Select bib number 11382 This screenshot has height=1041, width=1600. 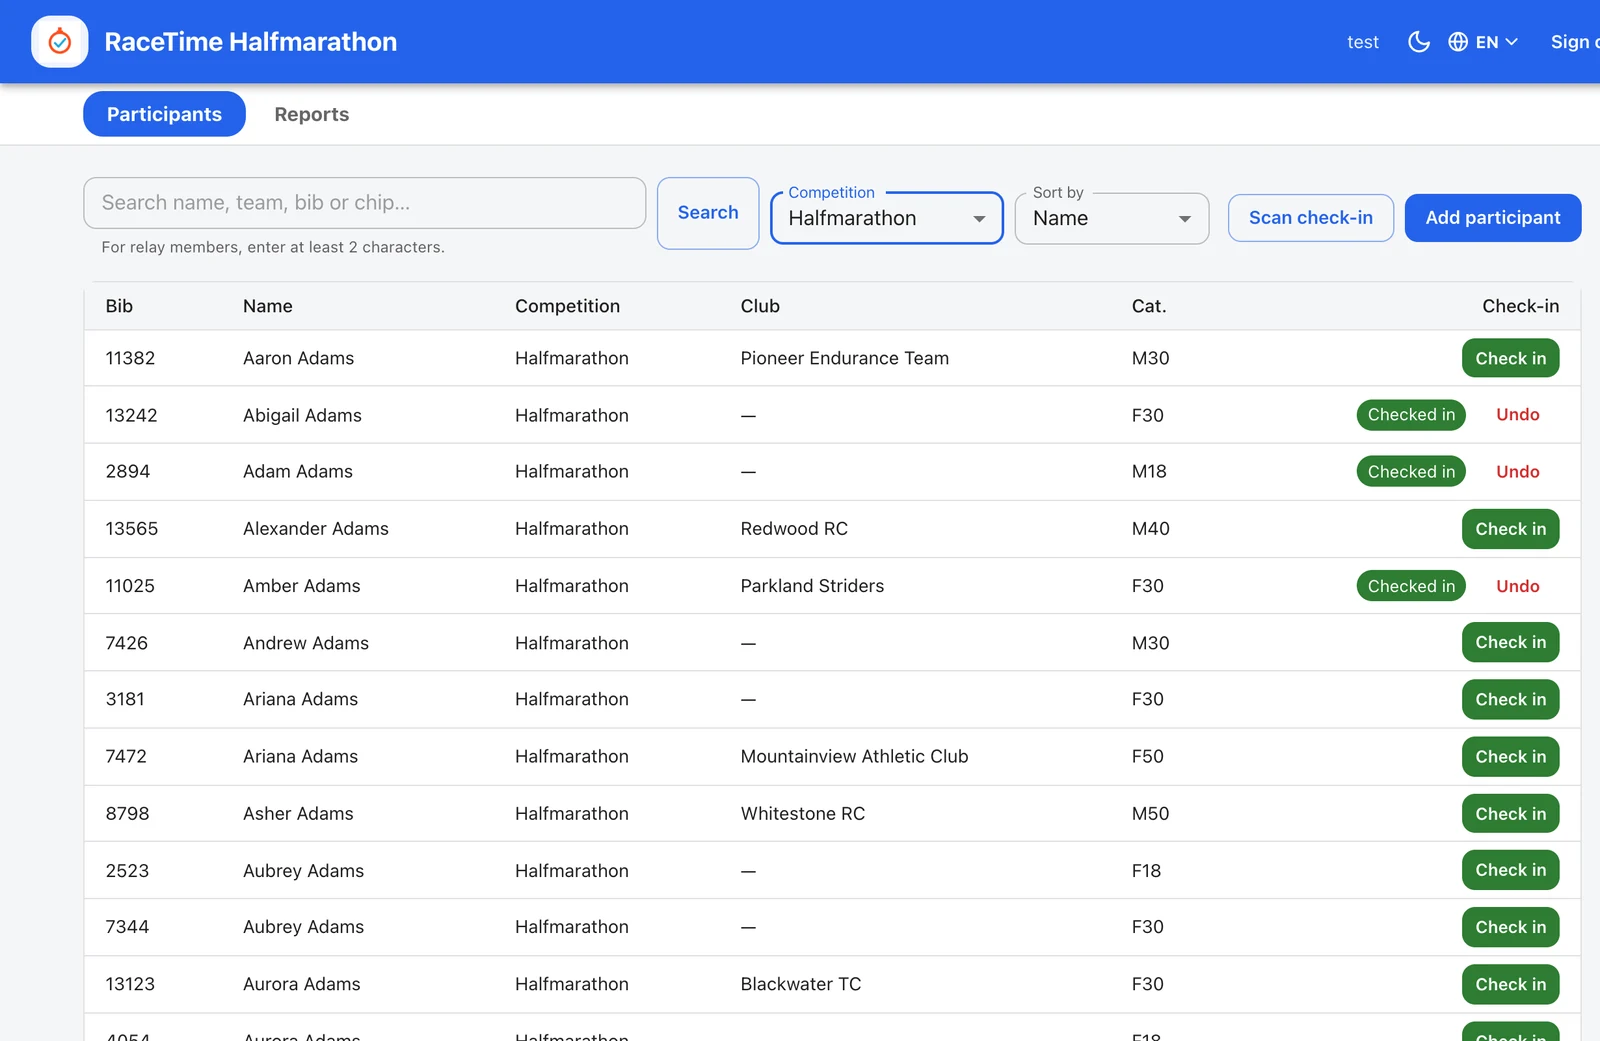click(130, 358)
